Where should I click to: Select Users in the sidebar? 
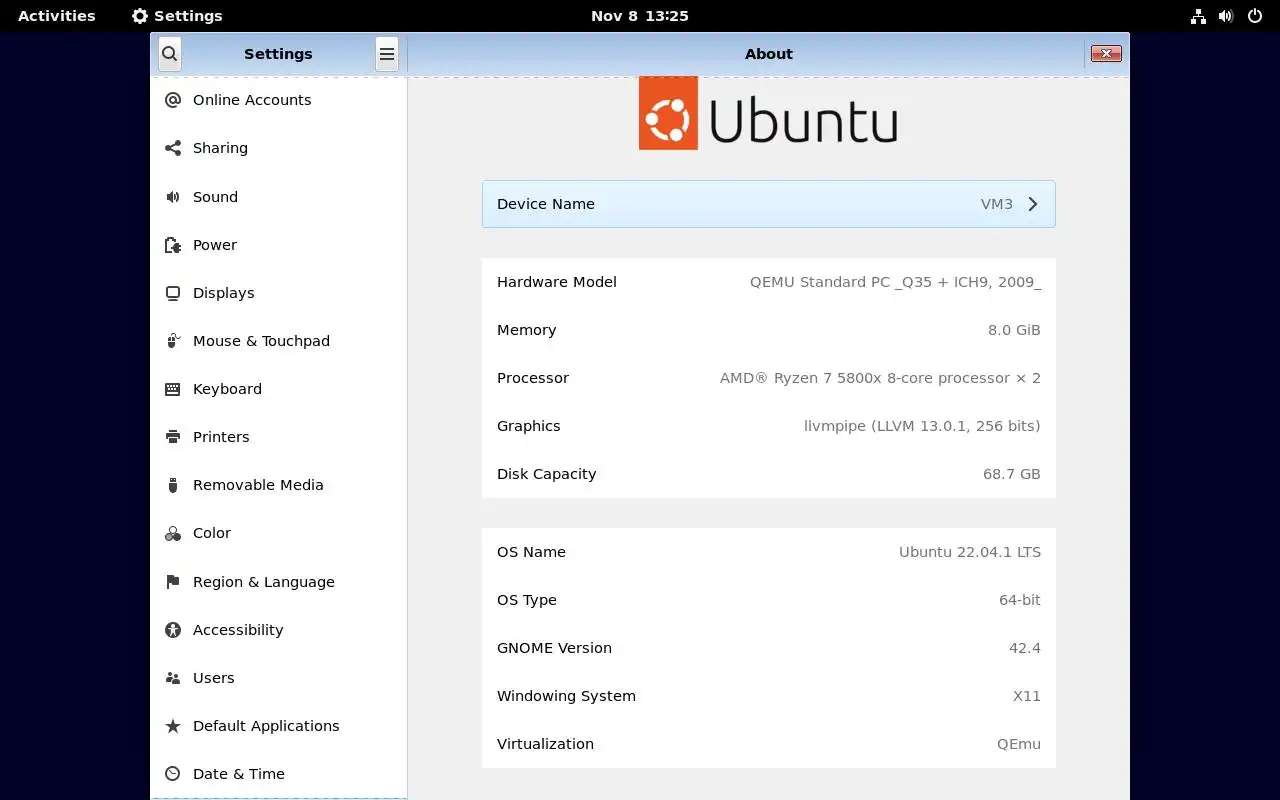(x=279, y=678)
